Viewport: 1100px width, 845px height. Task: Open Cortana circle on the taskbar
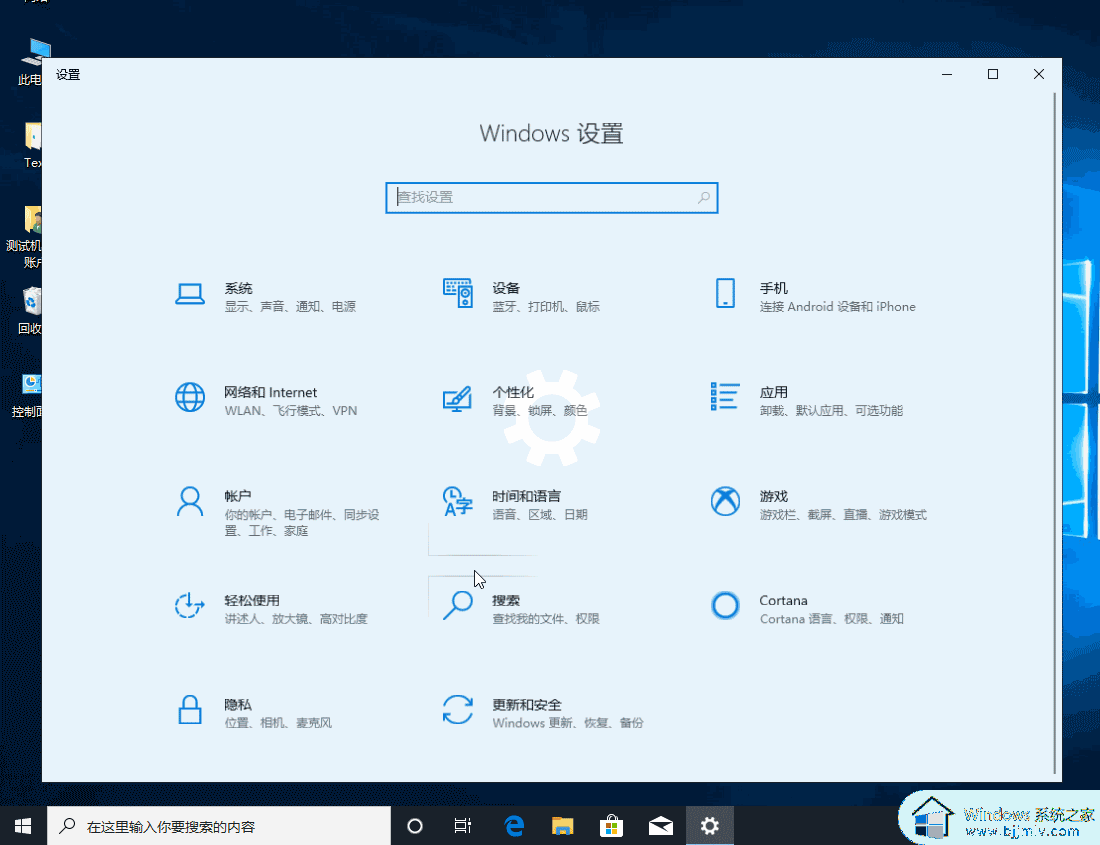point(415,826)
